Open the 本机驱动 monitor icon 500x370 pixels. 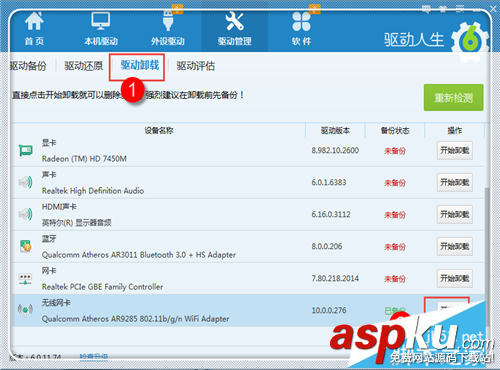click(x=101, y=22)
